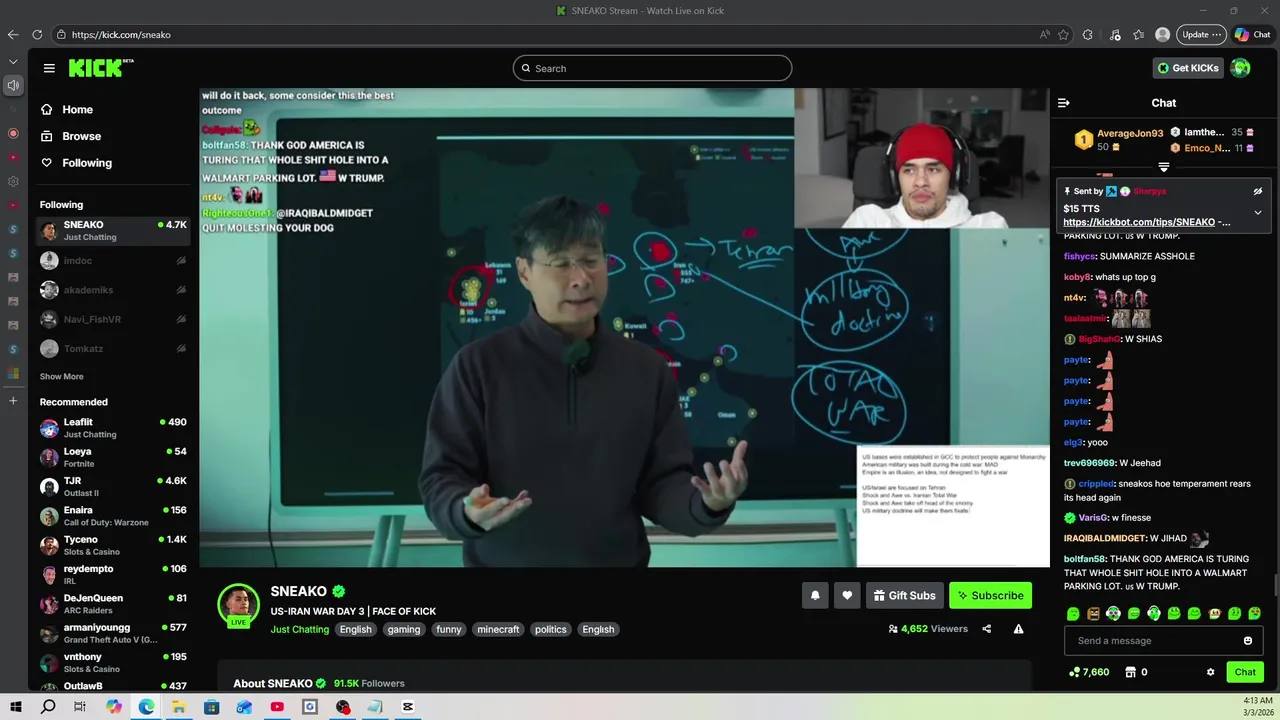Open the Kick hamburger sidebar menu
1280x720 pixels.
click(x=49, y=68)
